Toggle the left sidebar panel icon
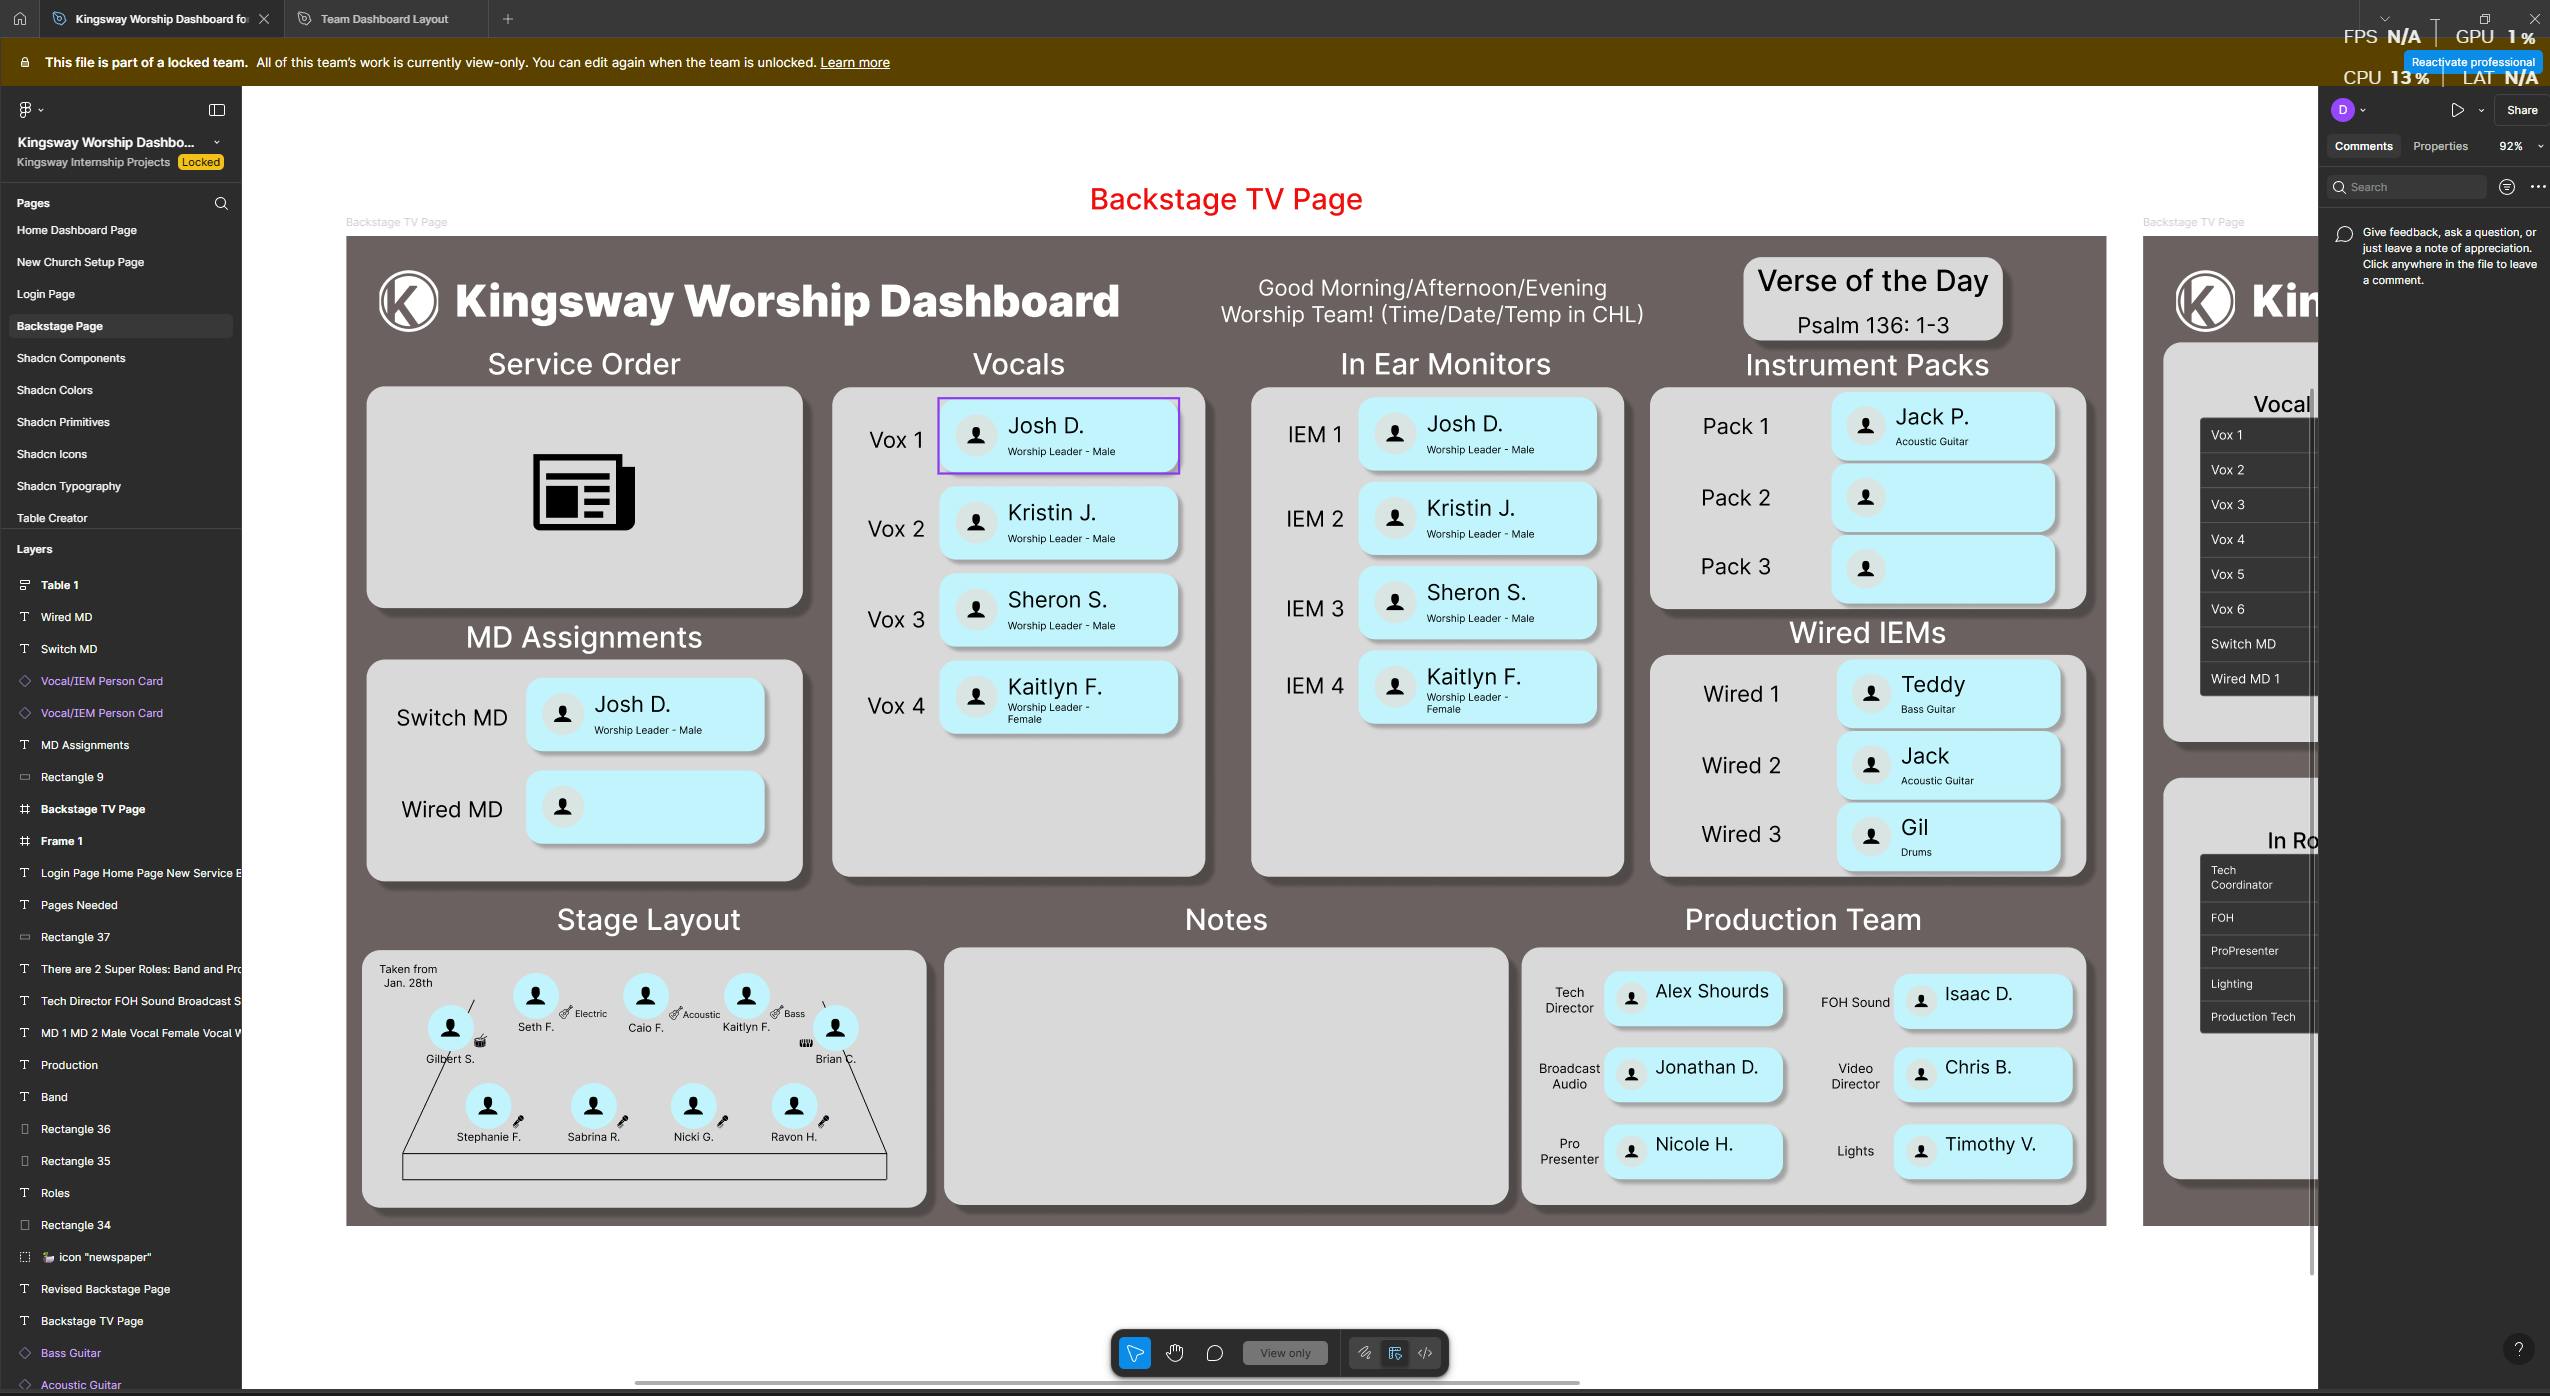Image resolution: width=2550 pixels, height=1396 pixels. pyautogui.click(x=217, y=110)
